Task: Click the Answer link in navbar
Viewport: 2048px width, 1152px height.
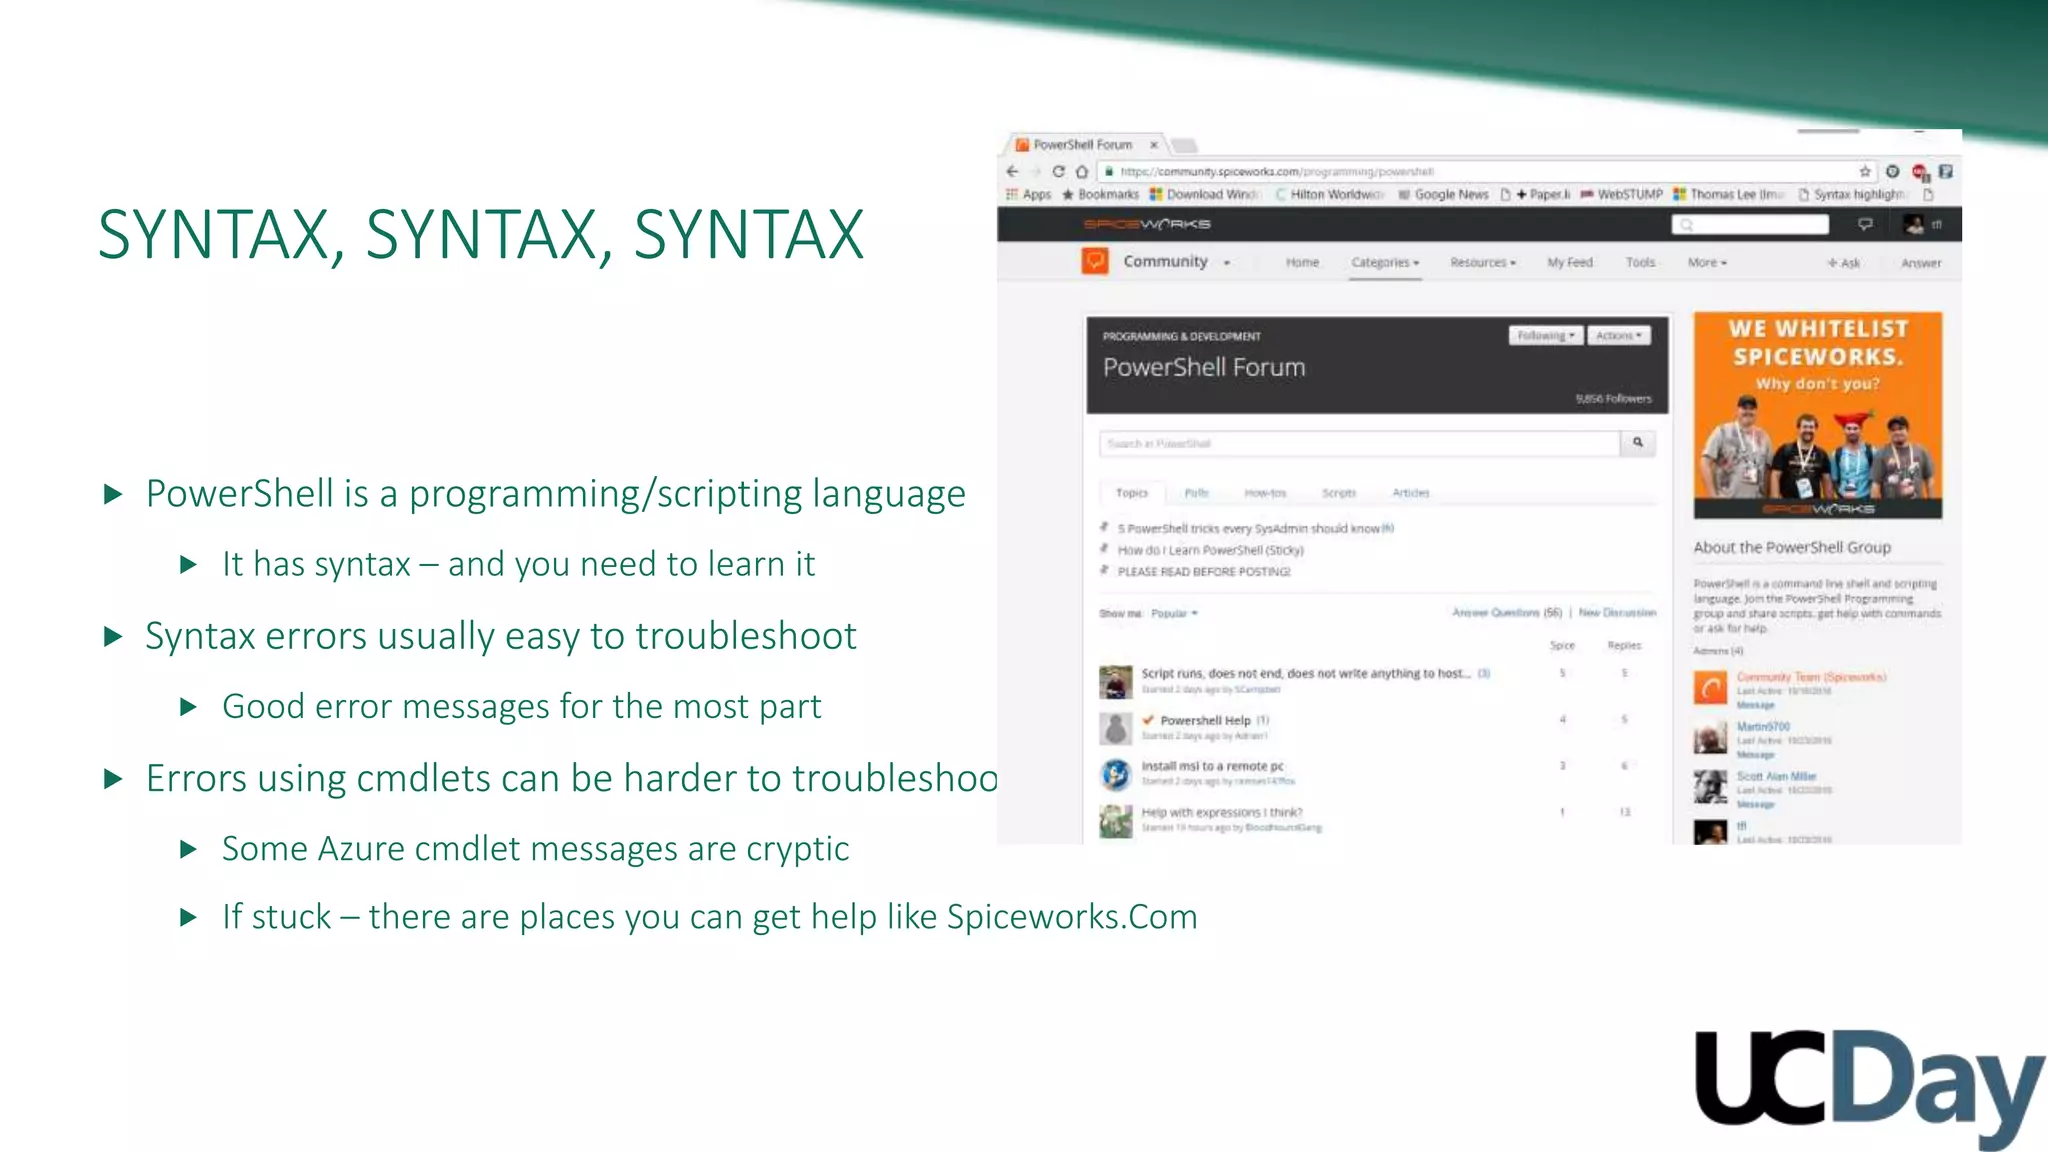Action: pyautogui.click(x=1921, y=263)
